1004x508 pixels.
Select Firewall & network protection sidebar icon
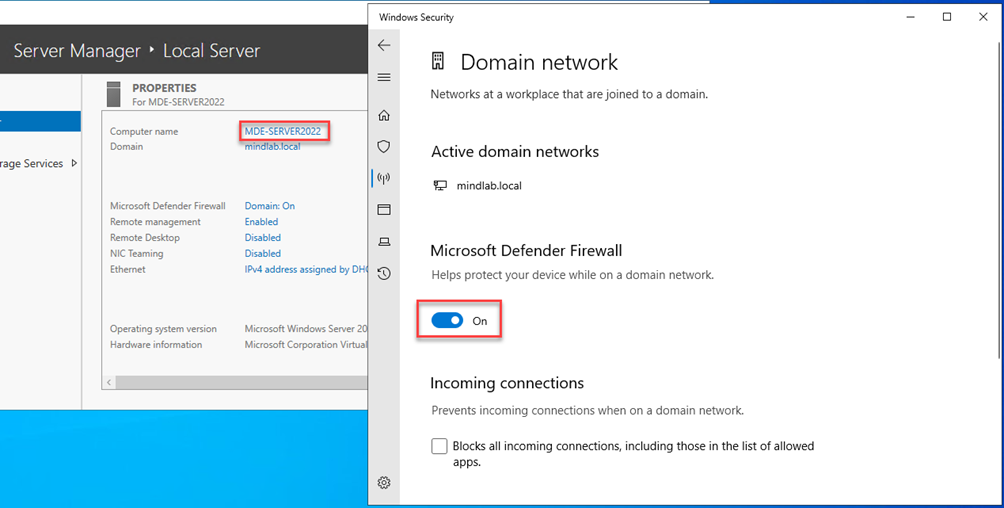point(384,178)
